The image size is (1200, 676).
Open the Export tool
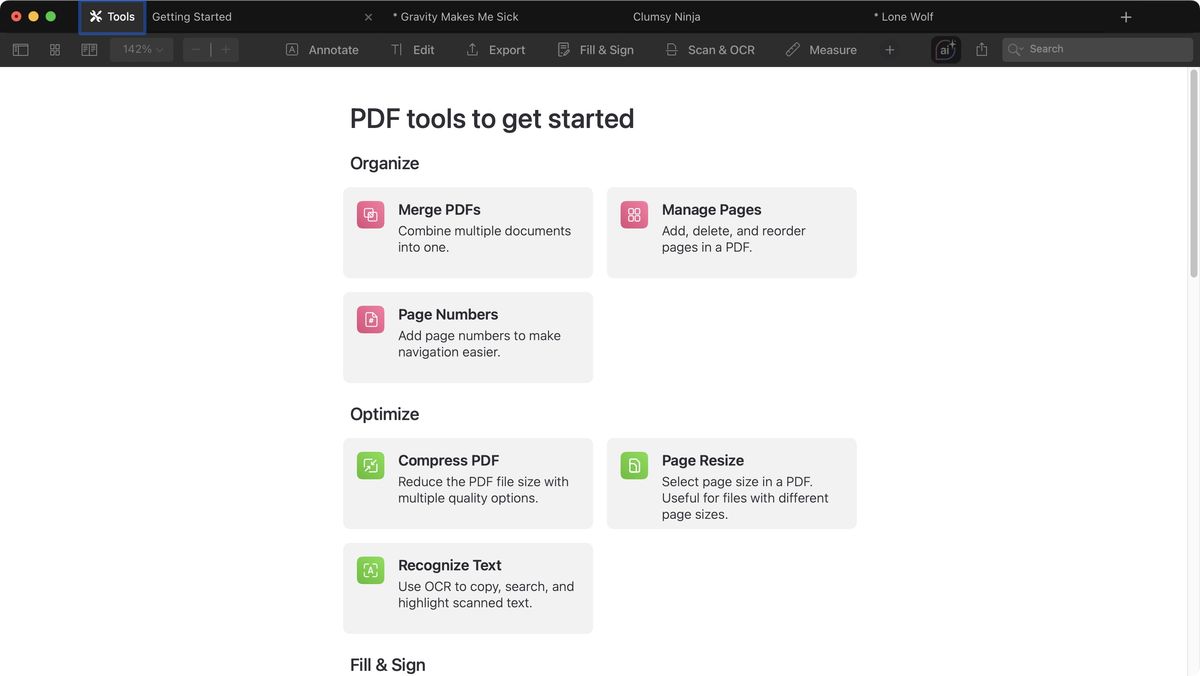click(x=494, y=48)
